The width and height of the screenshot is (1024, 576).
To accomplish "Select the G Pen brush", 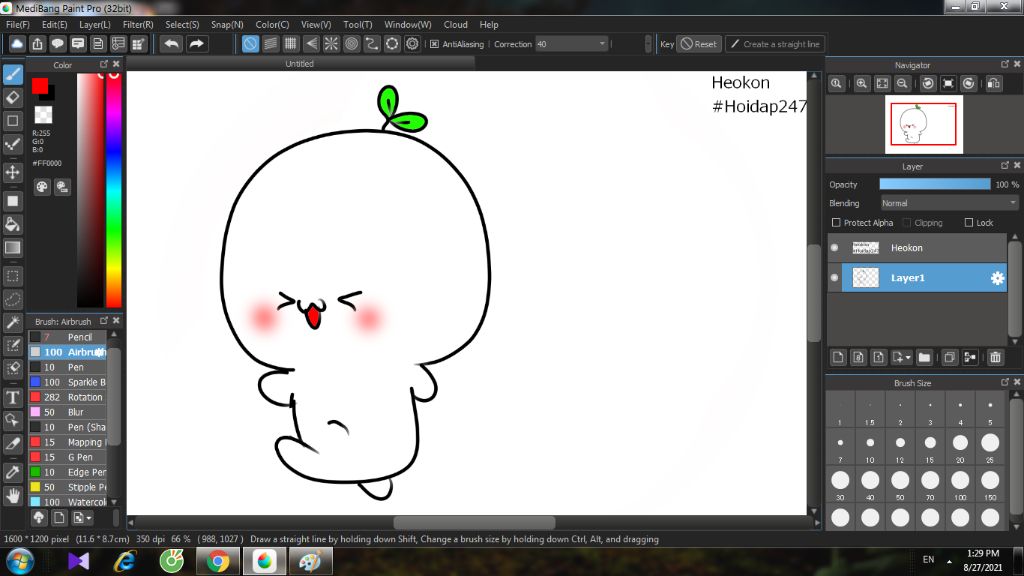I will click(67, 457).
